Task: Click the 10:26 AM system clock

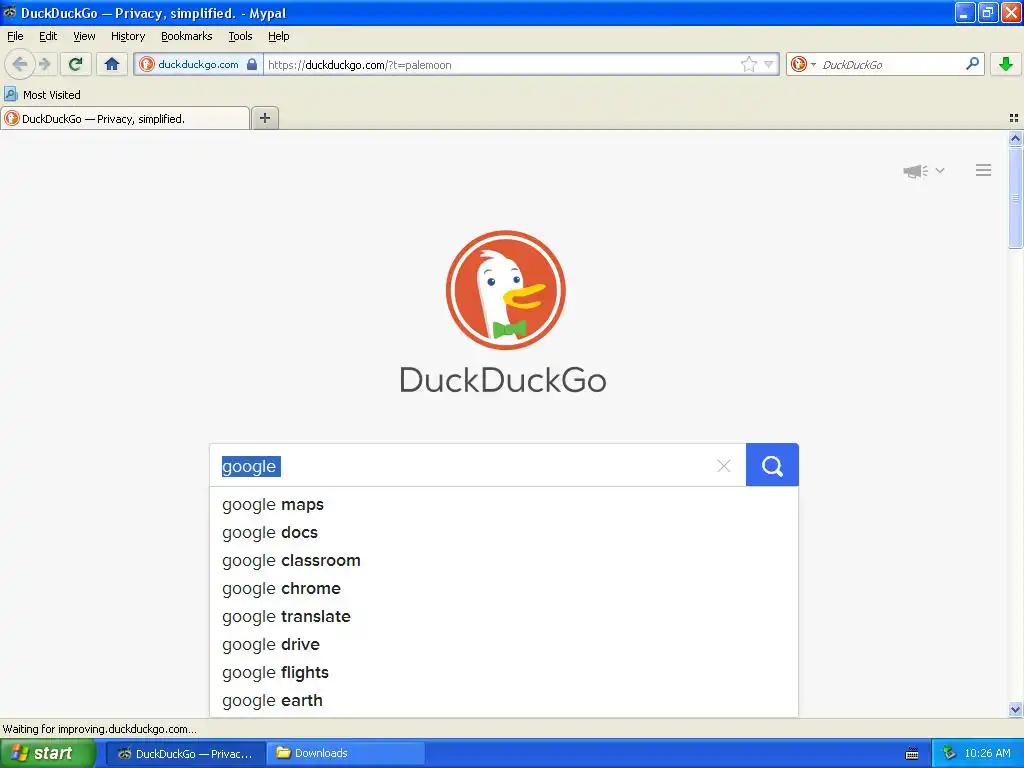Action: coord(987,753)
